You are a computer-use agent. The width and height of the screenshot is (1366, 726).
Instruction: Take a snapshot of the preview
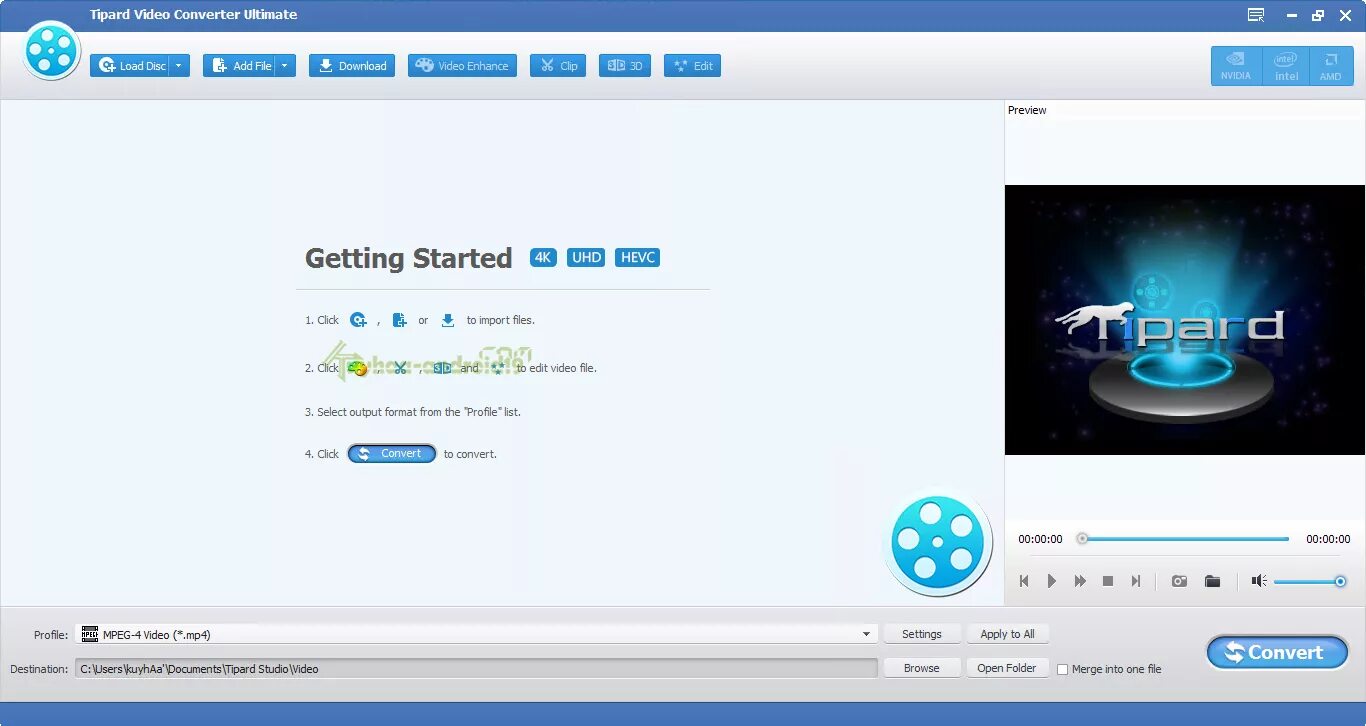point(1179,580)
